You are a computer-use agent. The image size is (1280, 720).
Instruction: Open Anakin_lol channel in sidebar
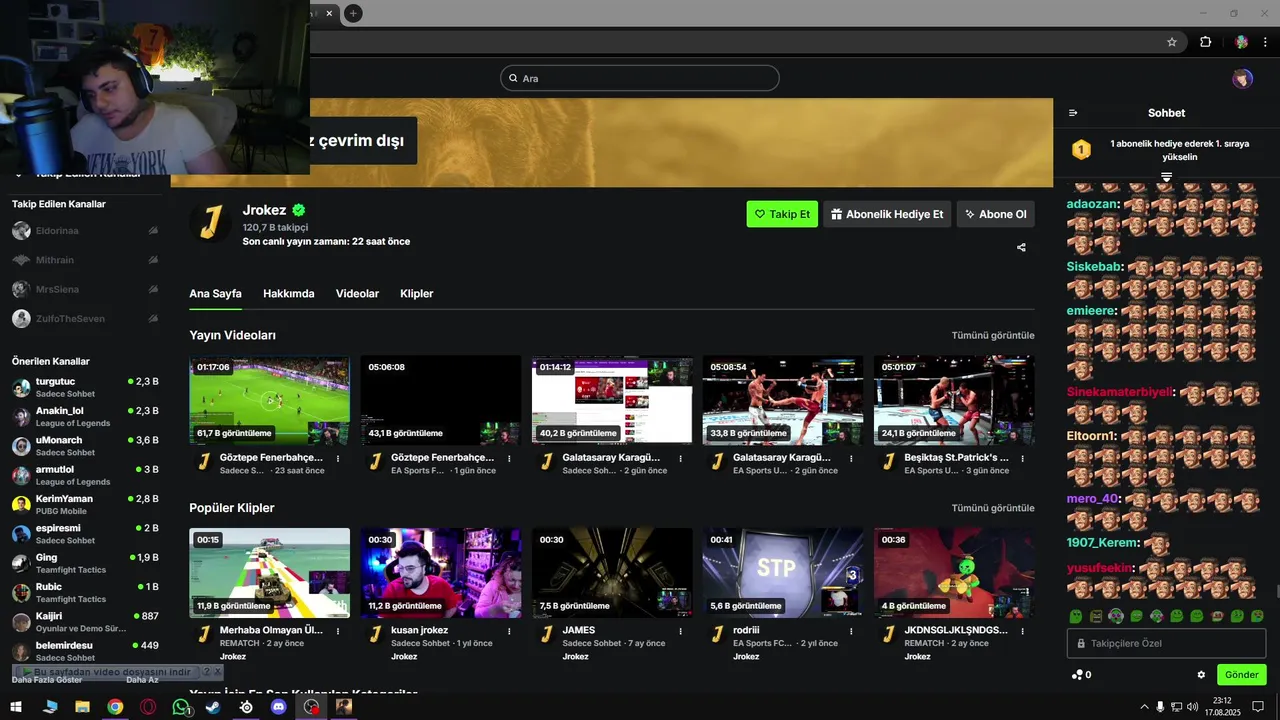pos(85,417)
